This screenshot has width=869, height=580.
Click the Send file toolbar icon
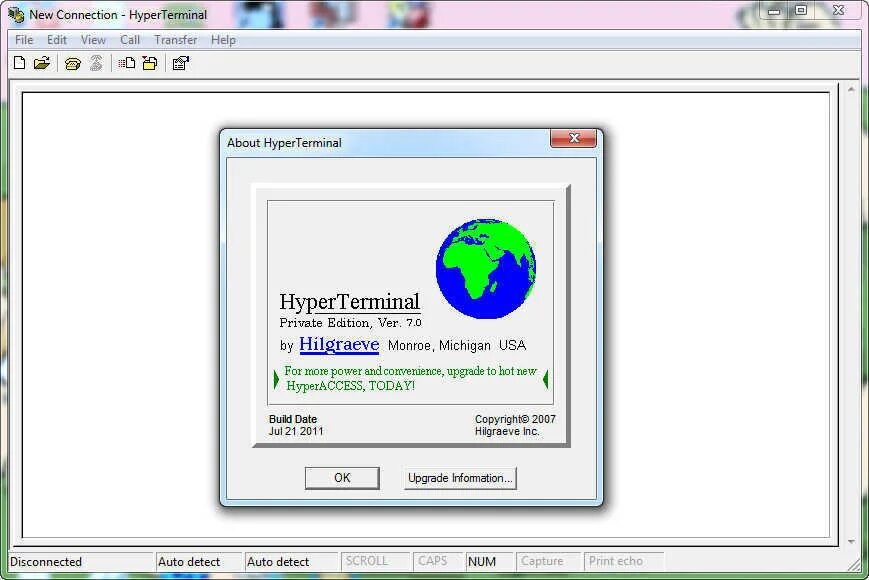pyautogui.click(x=127, y=63)
